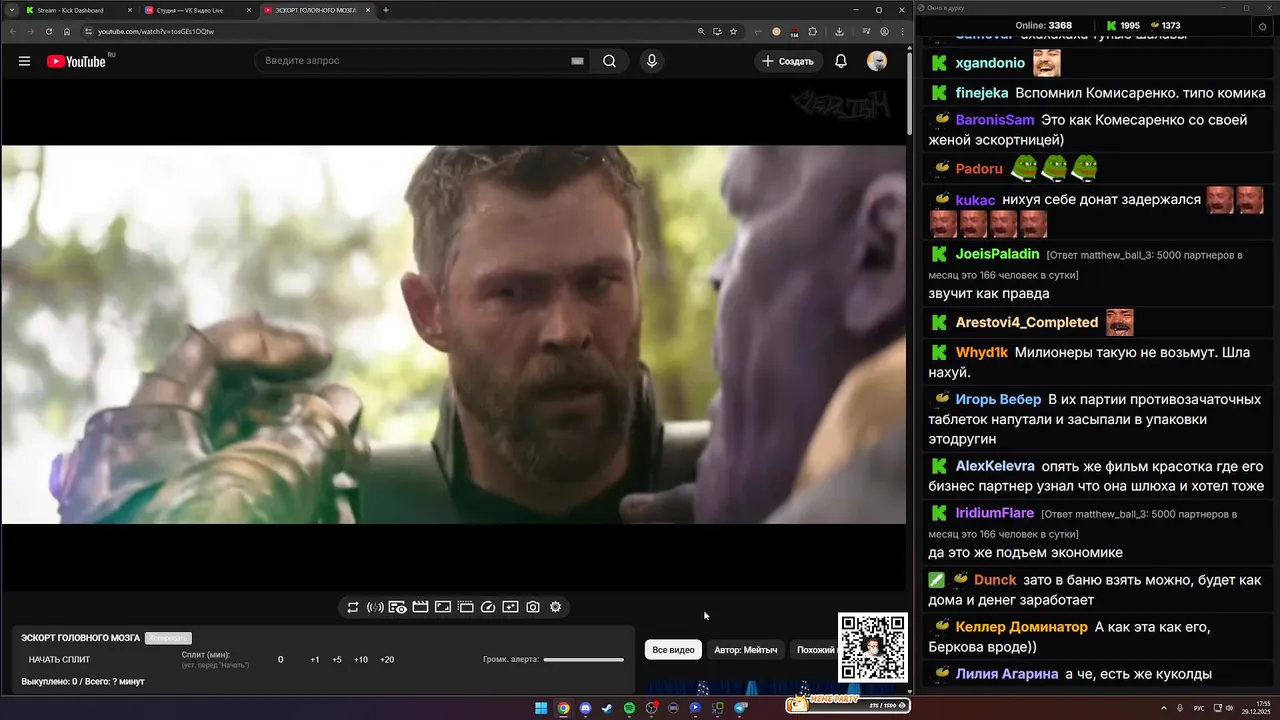Open the tab search dropdown arrow

click(11, 10)
